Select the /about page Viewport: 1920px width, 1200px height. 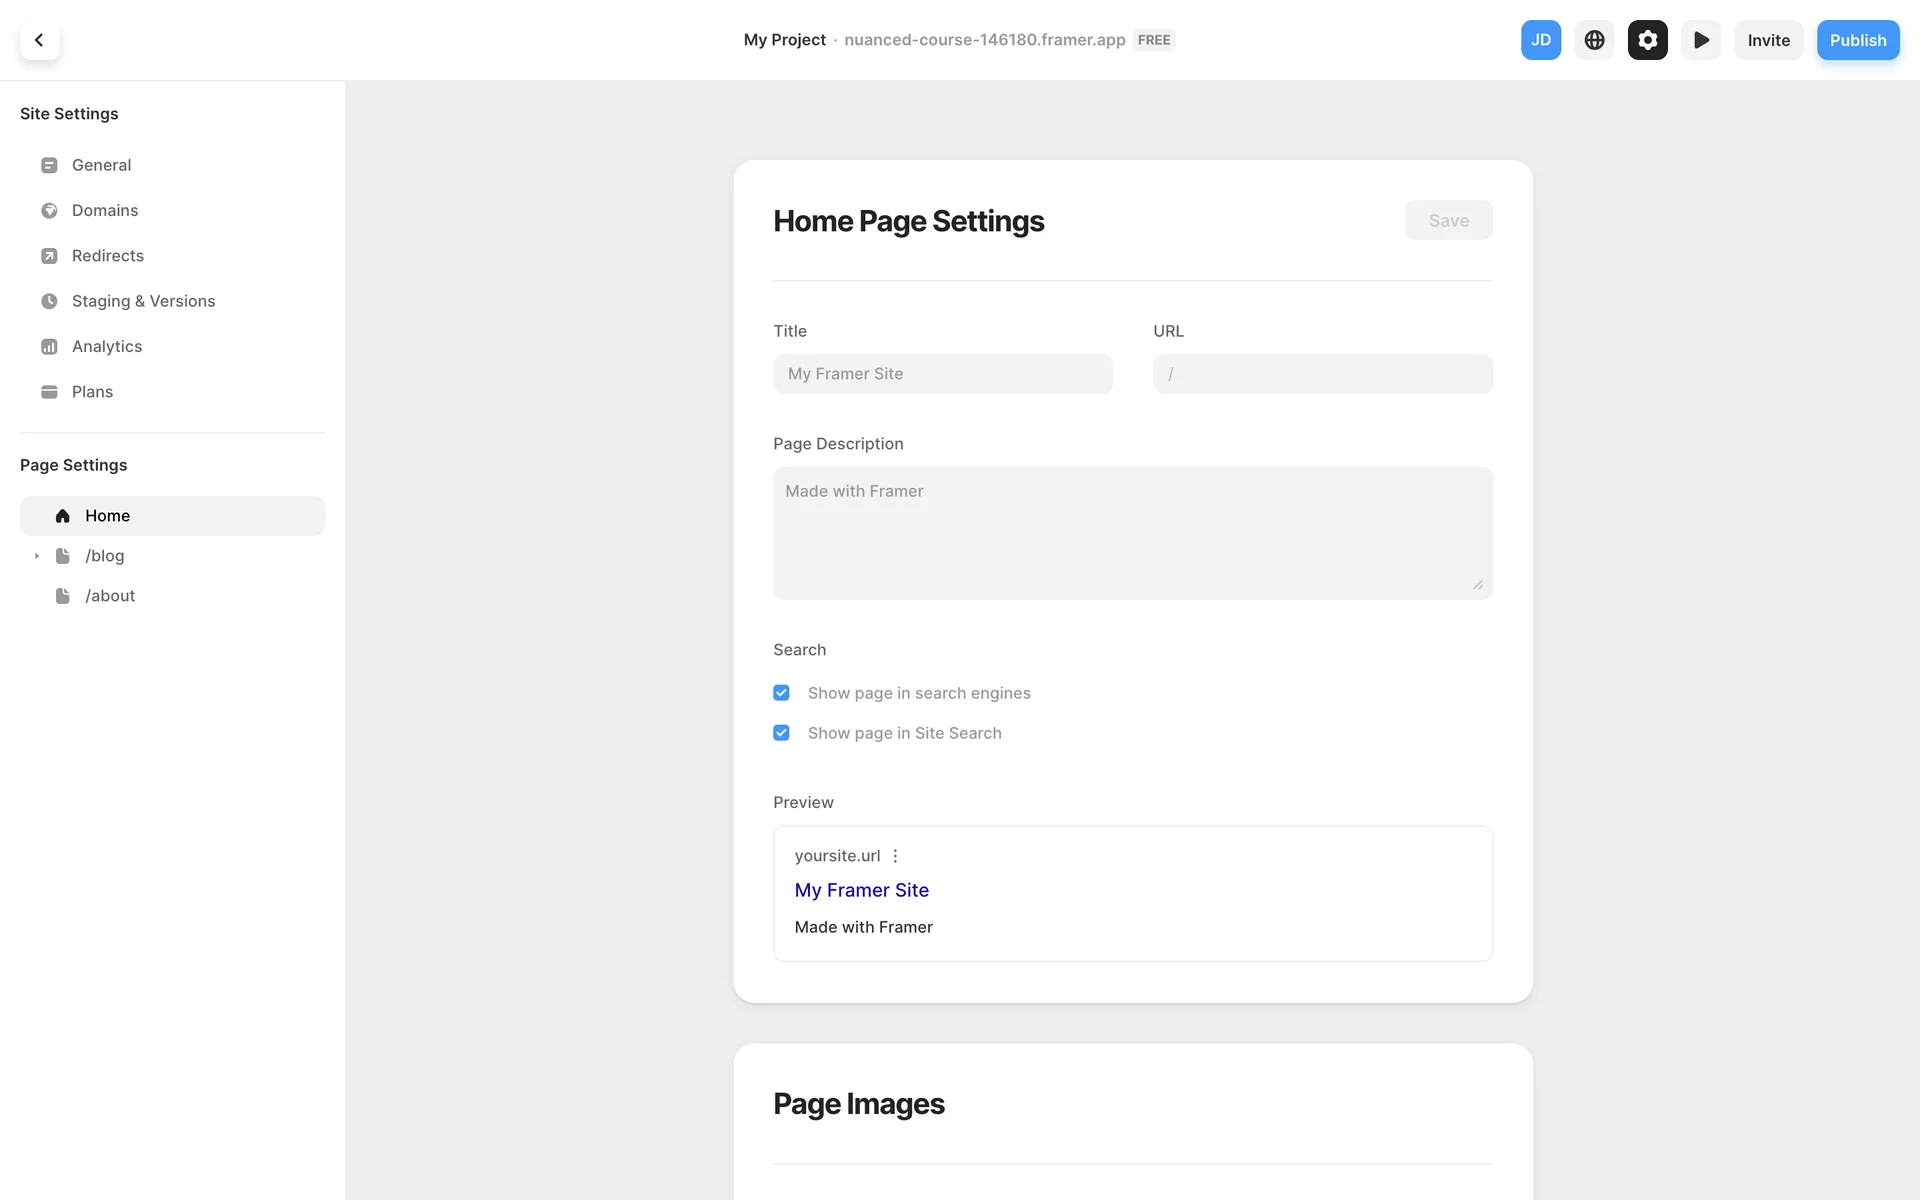(x=110, y=596)
